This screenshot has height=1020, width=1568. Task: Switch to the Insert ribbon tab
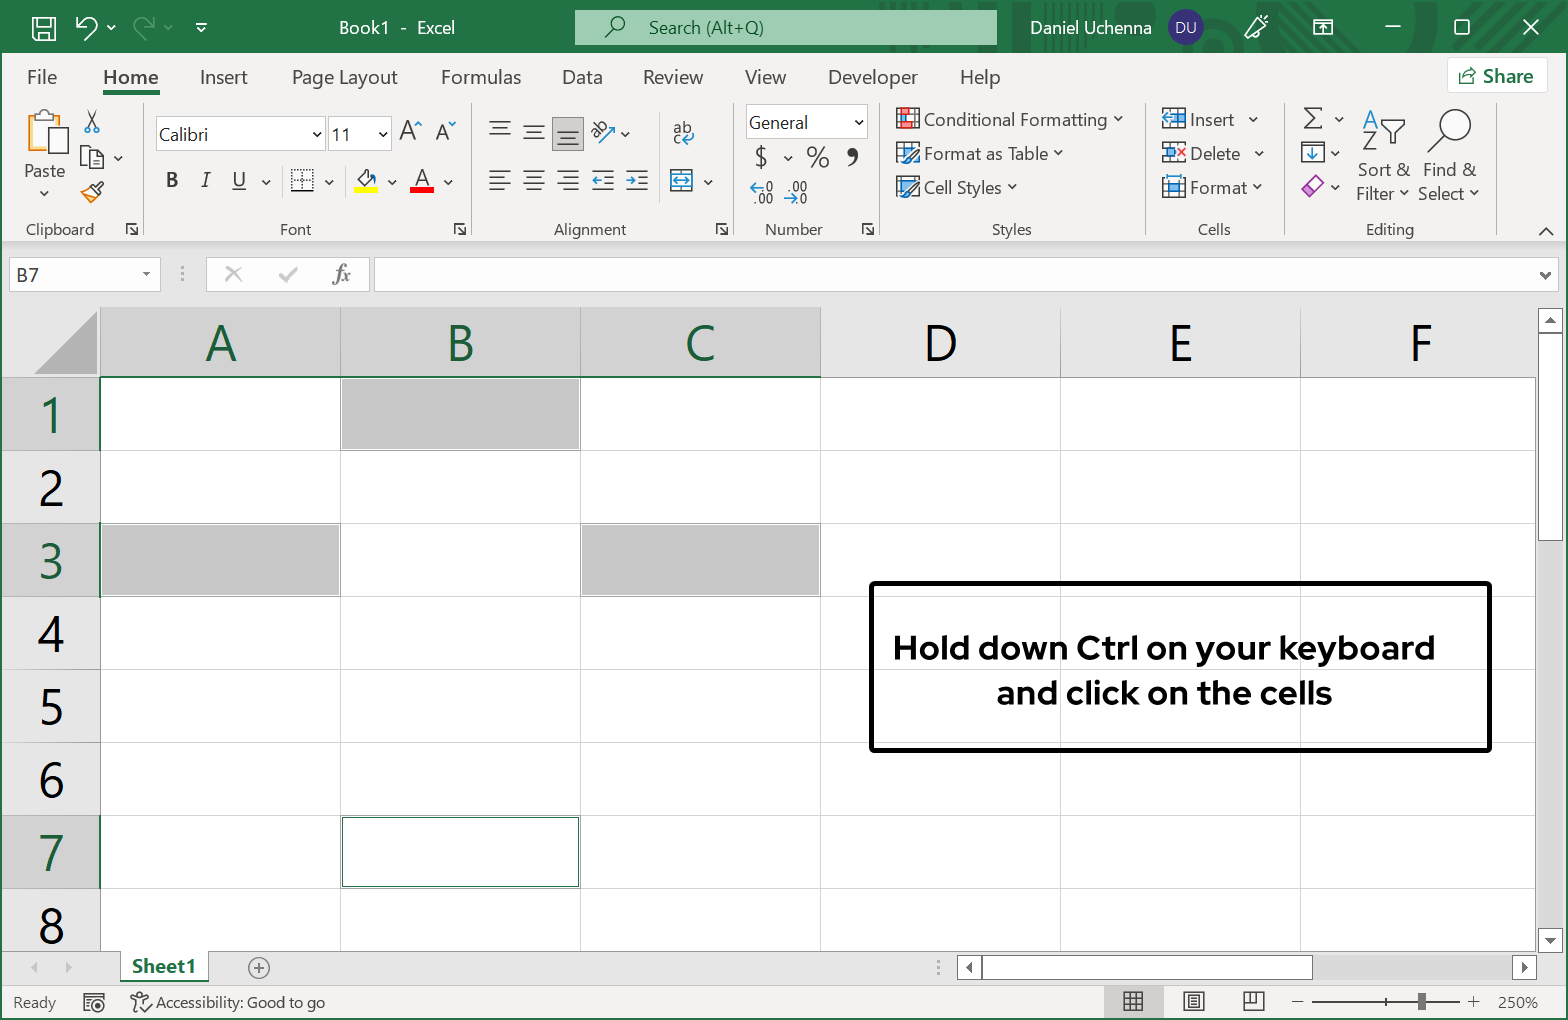point(223,77)
